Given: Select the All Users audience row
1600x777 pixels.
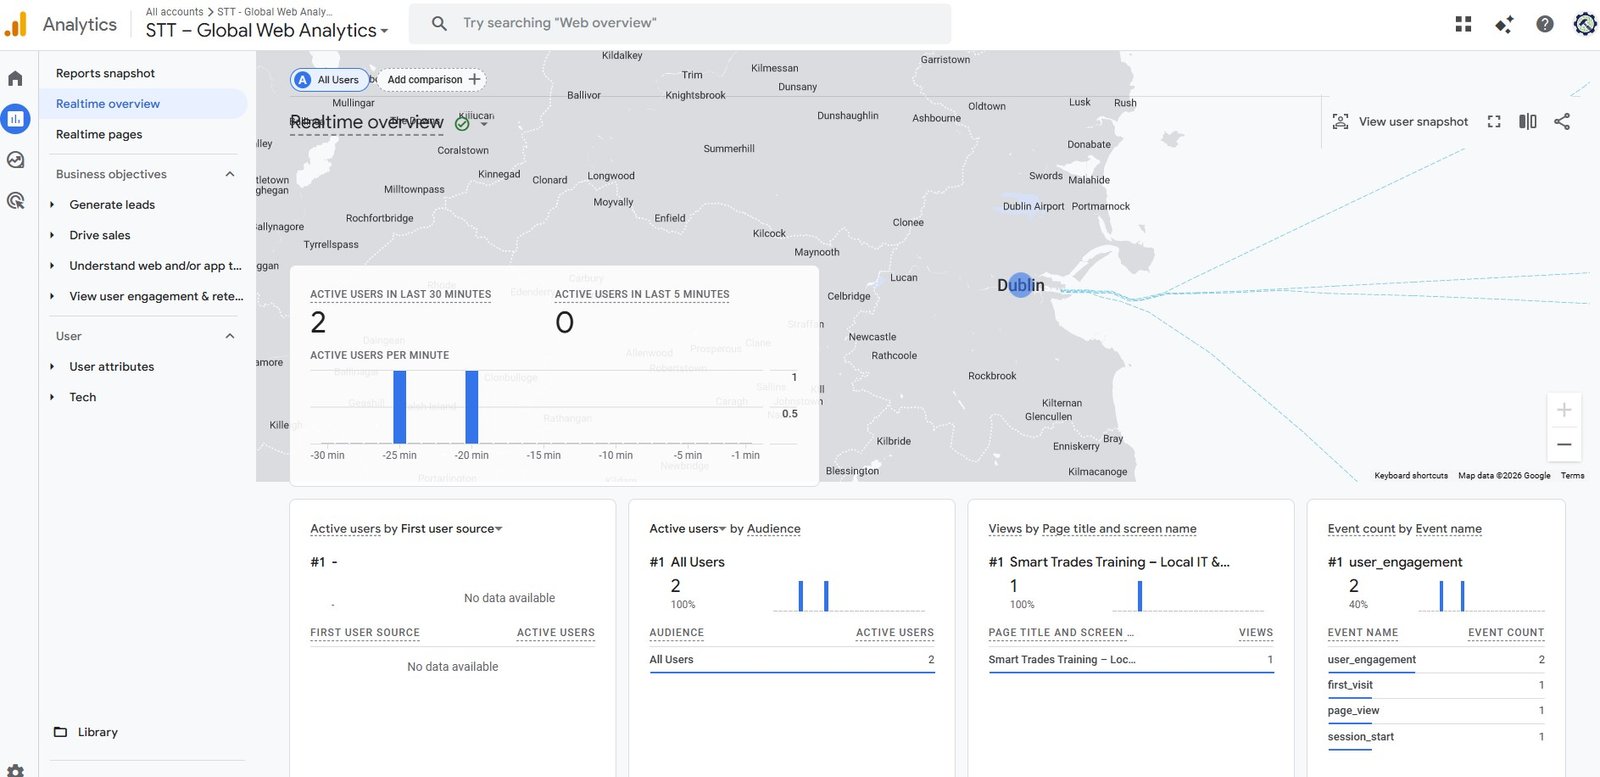Looking at the screenshot, I should 791,660.
